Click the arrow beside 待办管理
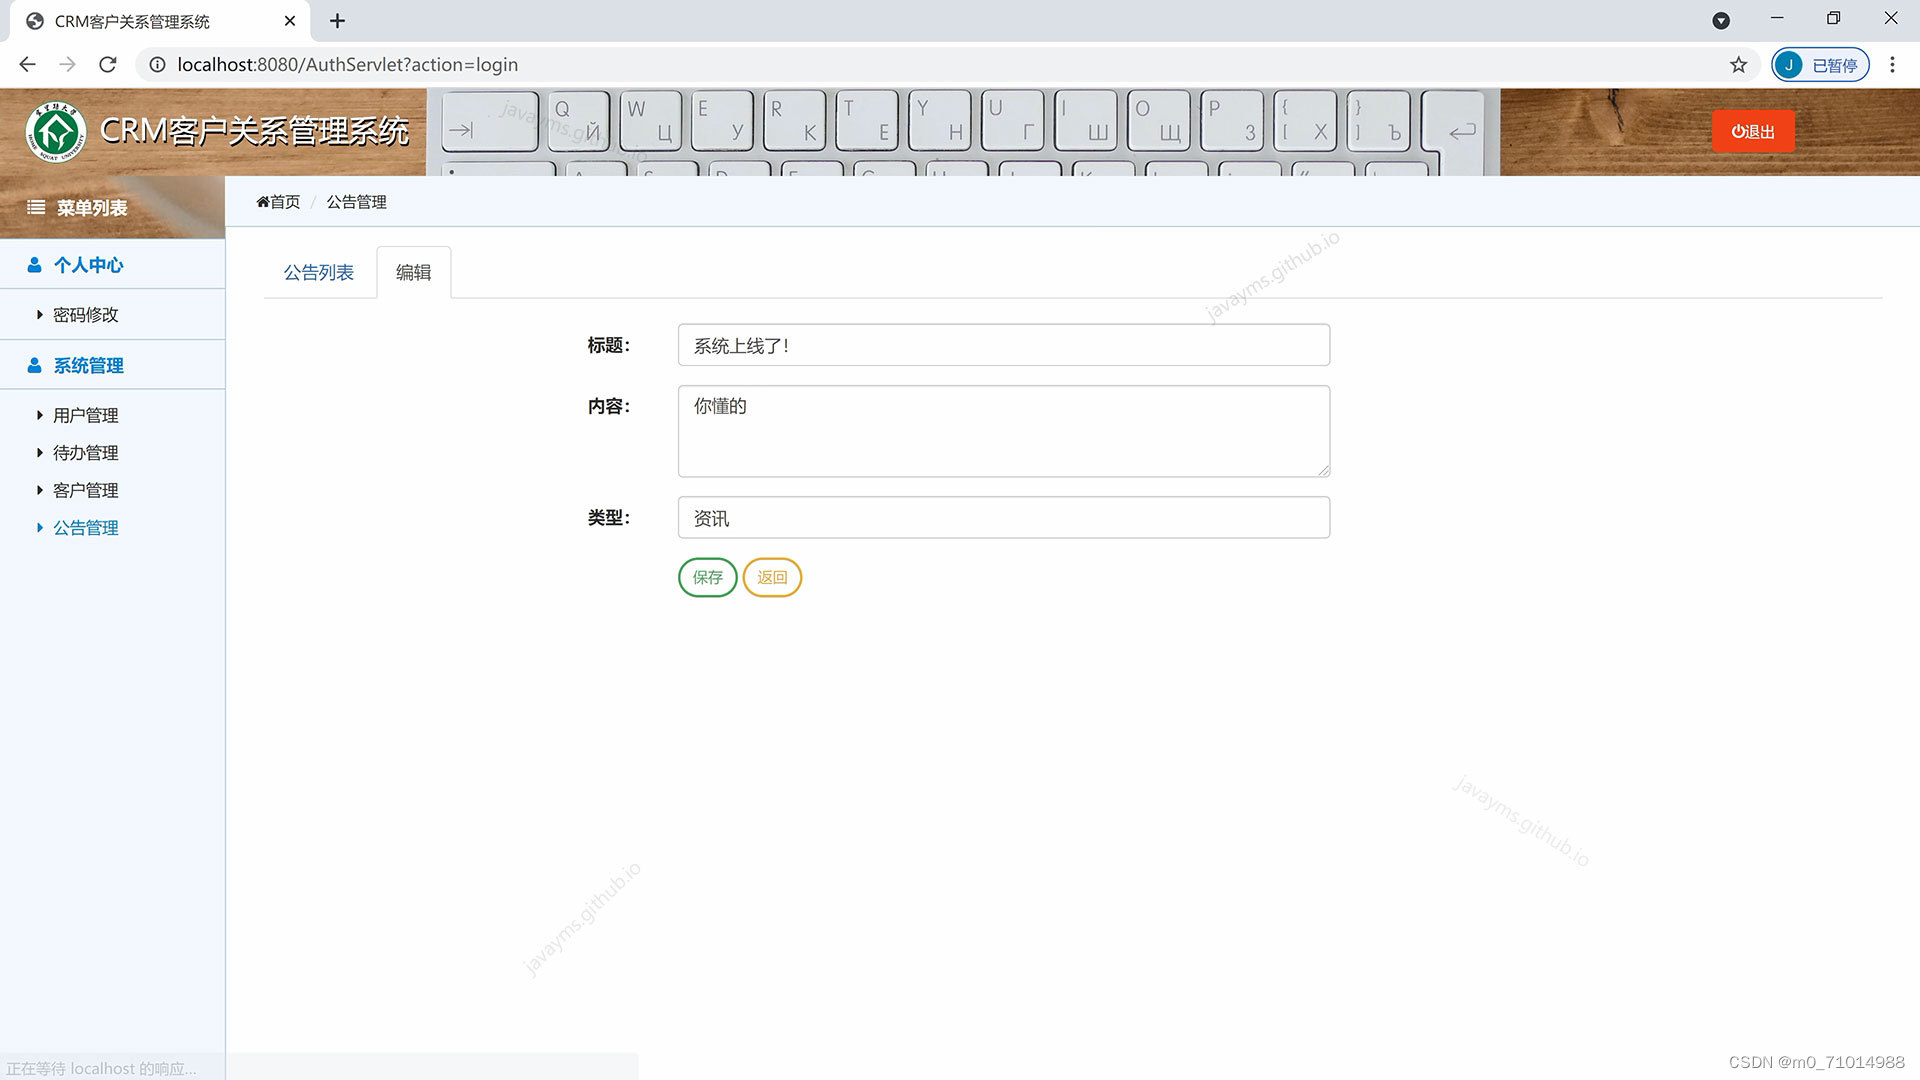Viewport: 1920px width, 1080px height. (x=40, y=453)
